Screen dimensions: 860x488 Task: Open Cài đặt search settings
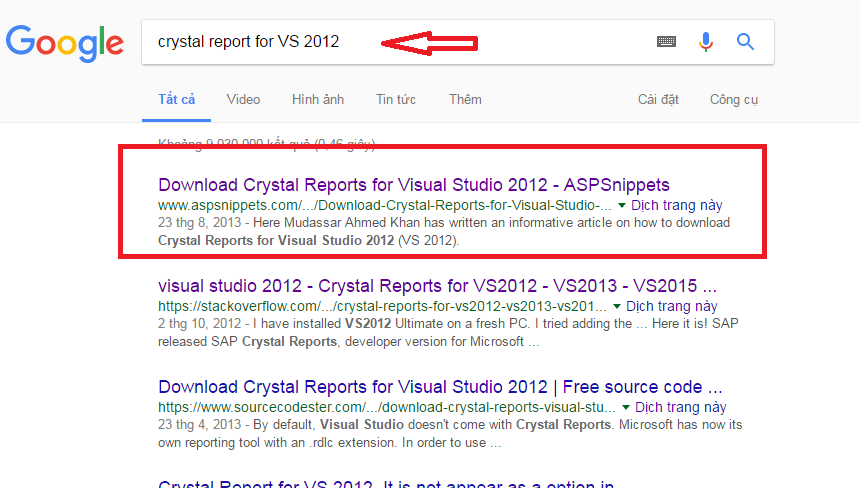(x=658, y=99)
